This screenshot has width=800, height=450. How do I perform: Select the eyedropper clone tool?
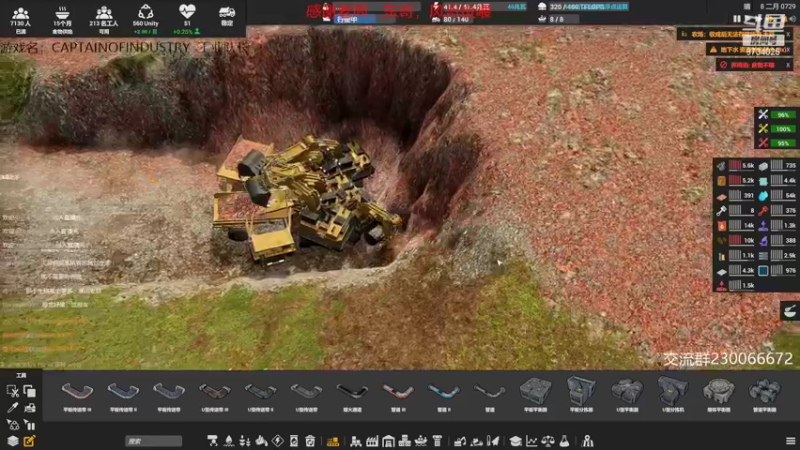pos(12,408)
